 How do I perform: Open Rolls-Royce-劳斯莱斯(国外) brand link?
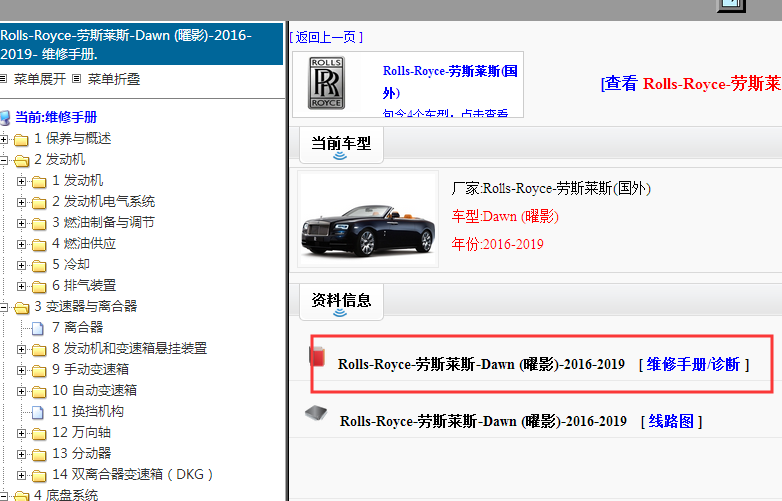pyautogui.click(x=450, y=82)
